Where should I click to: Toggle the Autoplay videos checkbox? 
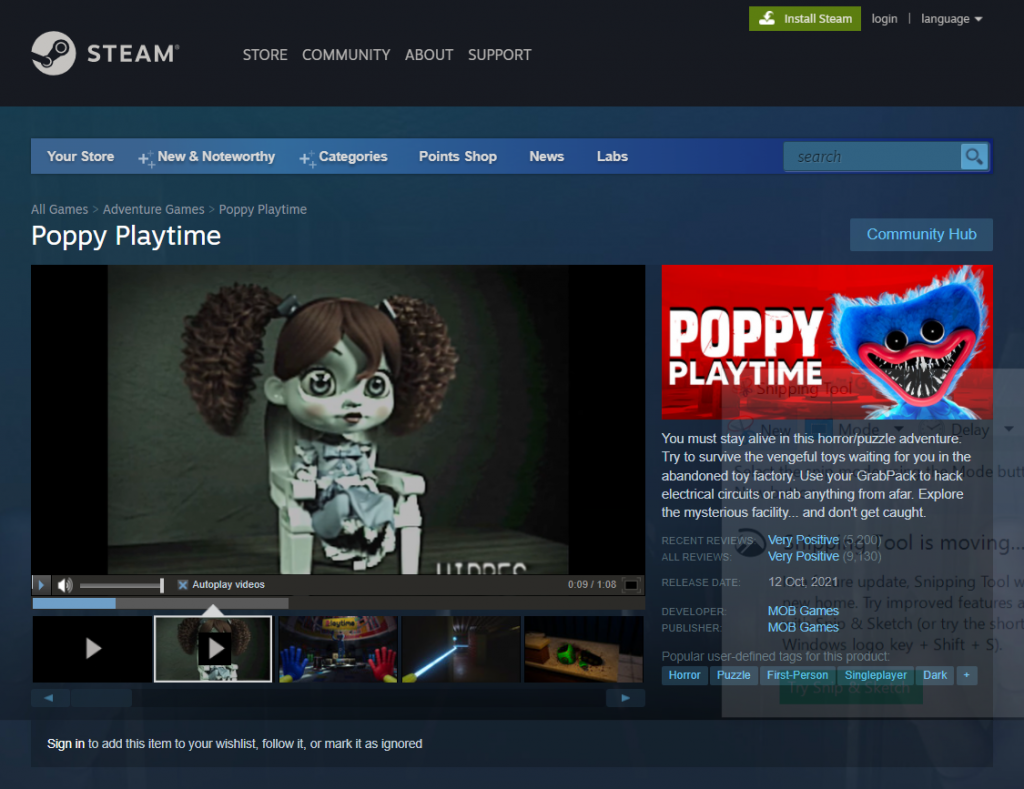coord(183,585)
